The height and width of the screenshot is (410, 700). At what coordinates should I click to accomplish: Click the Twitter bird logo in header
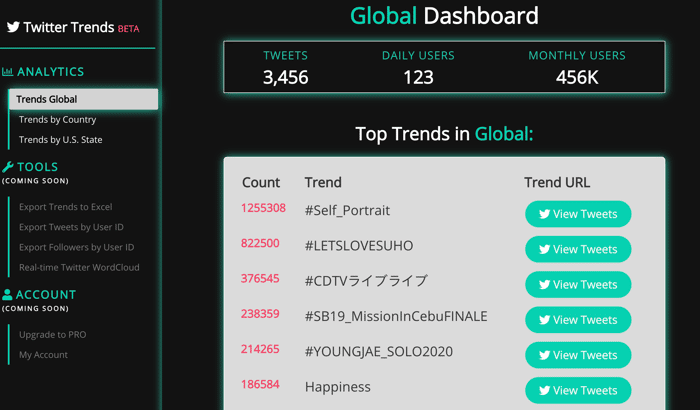coord(13,27)
